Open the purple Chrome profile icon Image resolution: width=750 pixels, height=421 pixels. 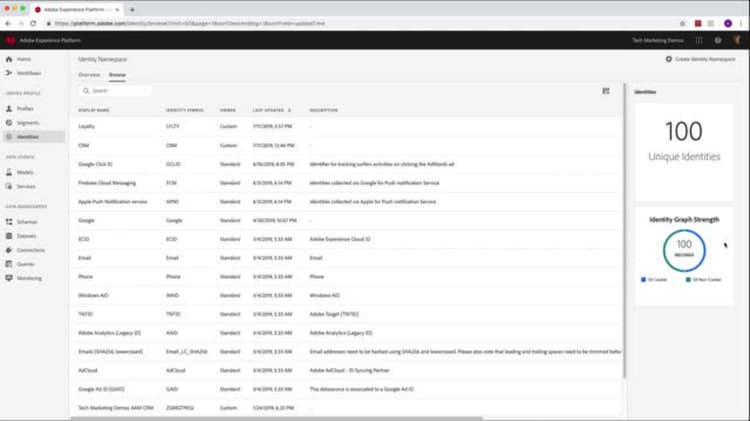coord(728,23)
